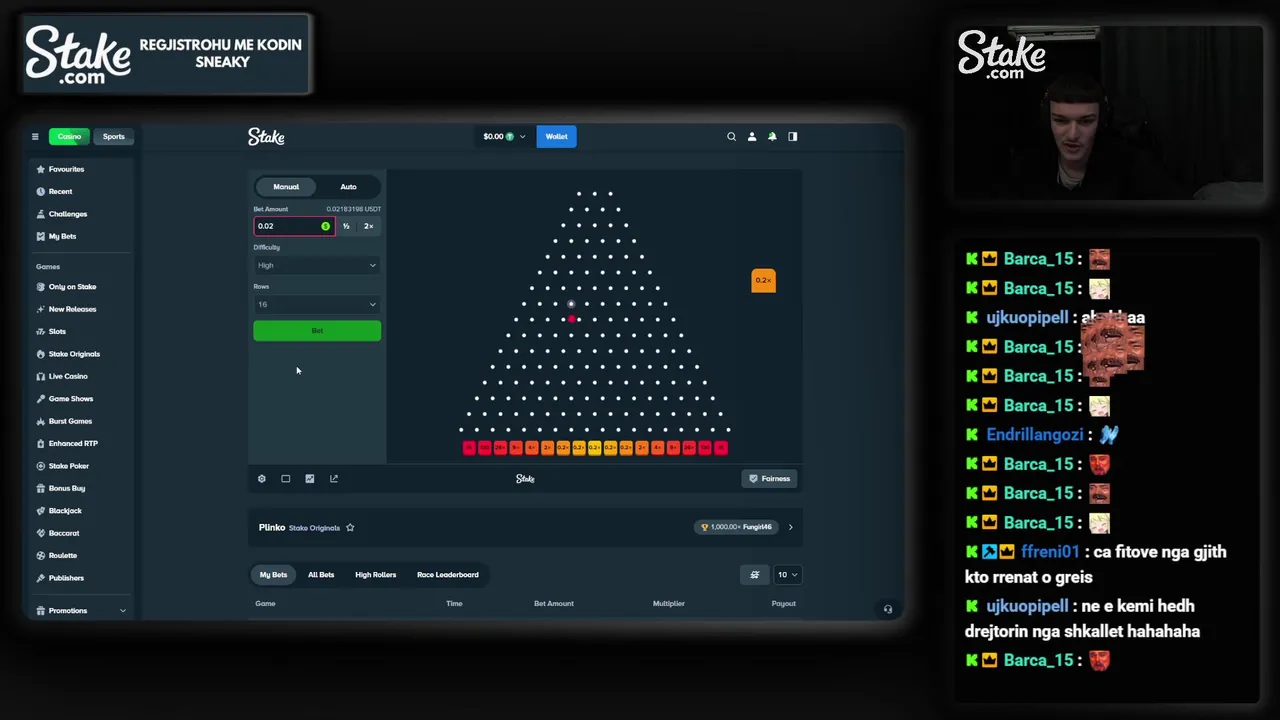Click the orange 0.2× last result tile
Viewport: 1280px width, 720px height.
763,281
